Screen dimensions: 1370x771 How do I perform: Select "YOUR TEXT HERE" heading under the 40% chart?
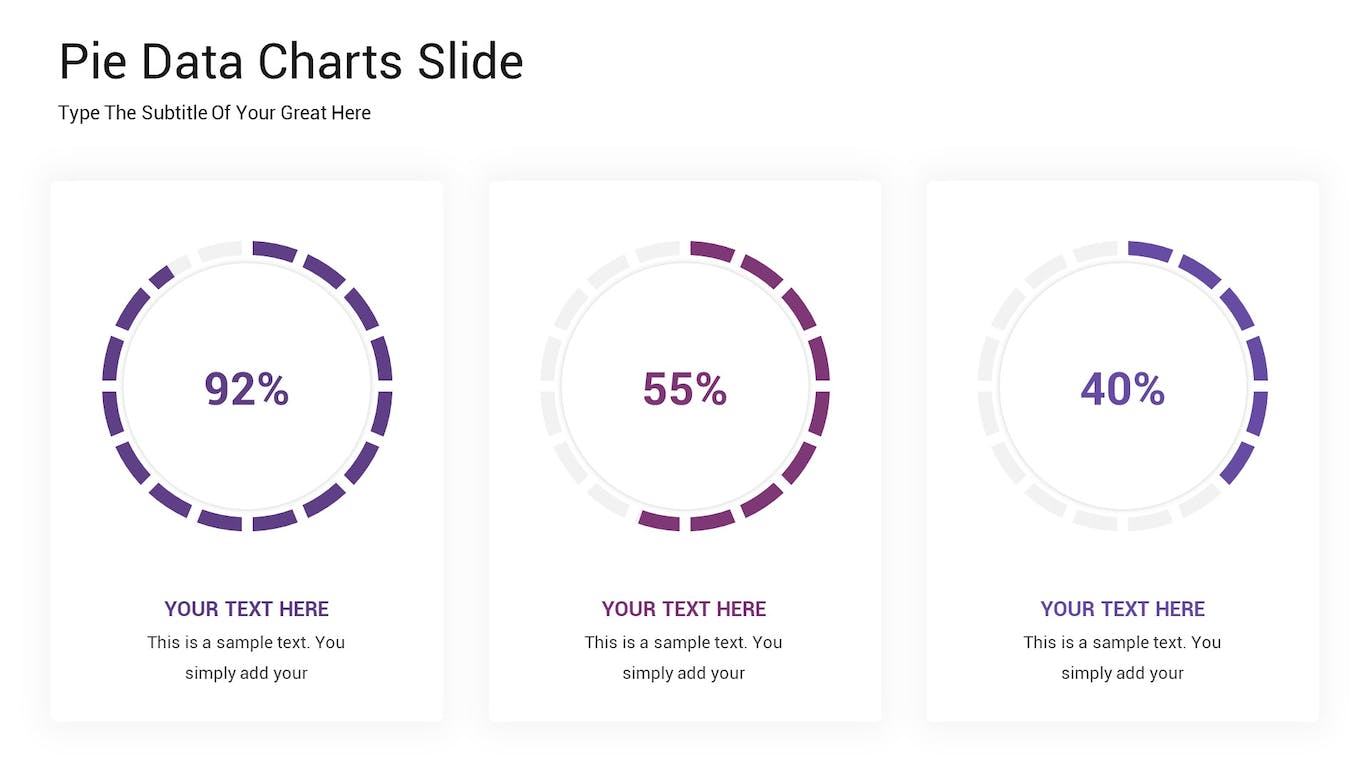(x=1123, y=609)
